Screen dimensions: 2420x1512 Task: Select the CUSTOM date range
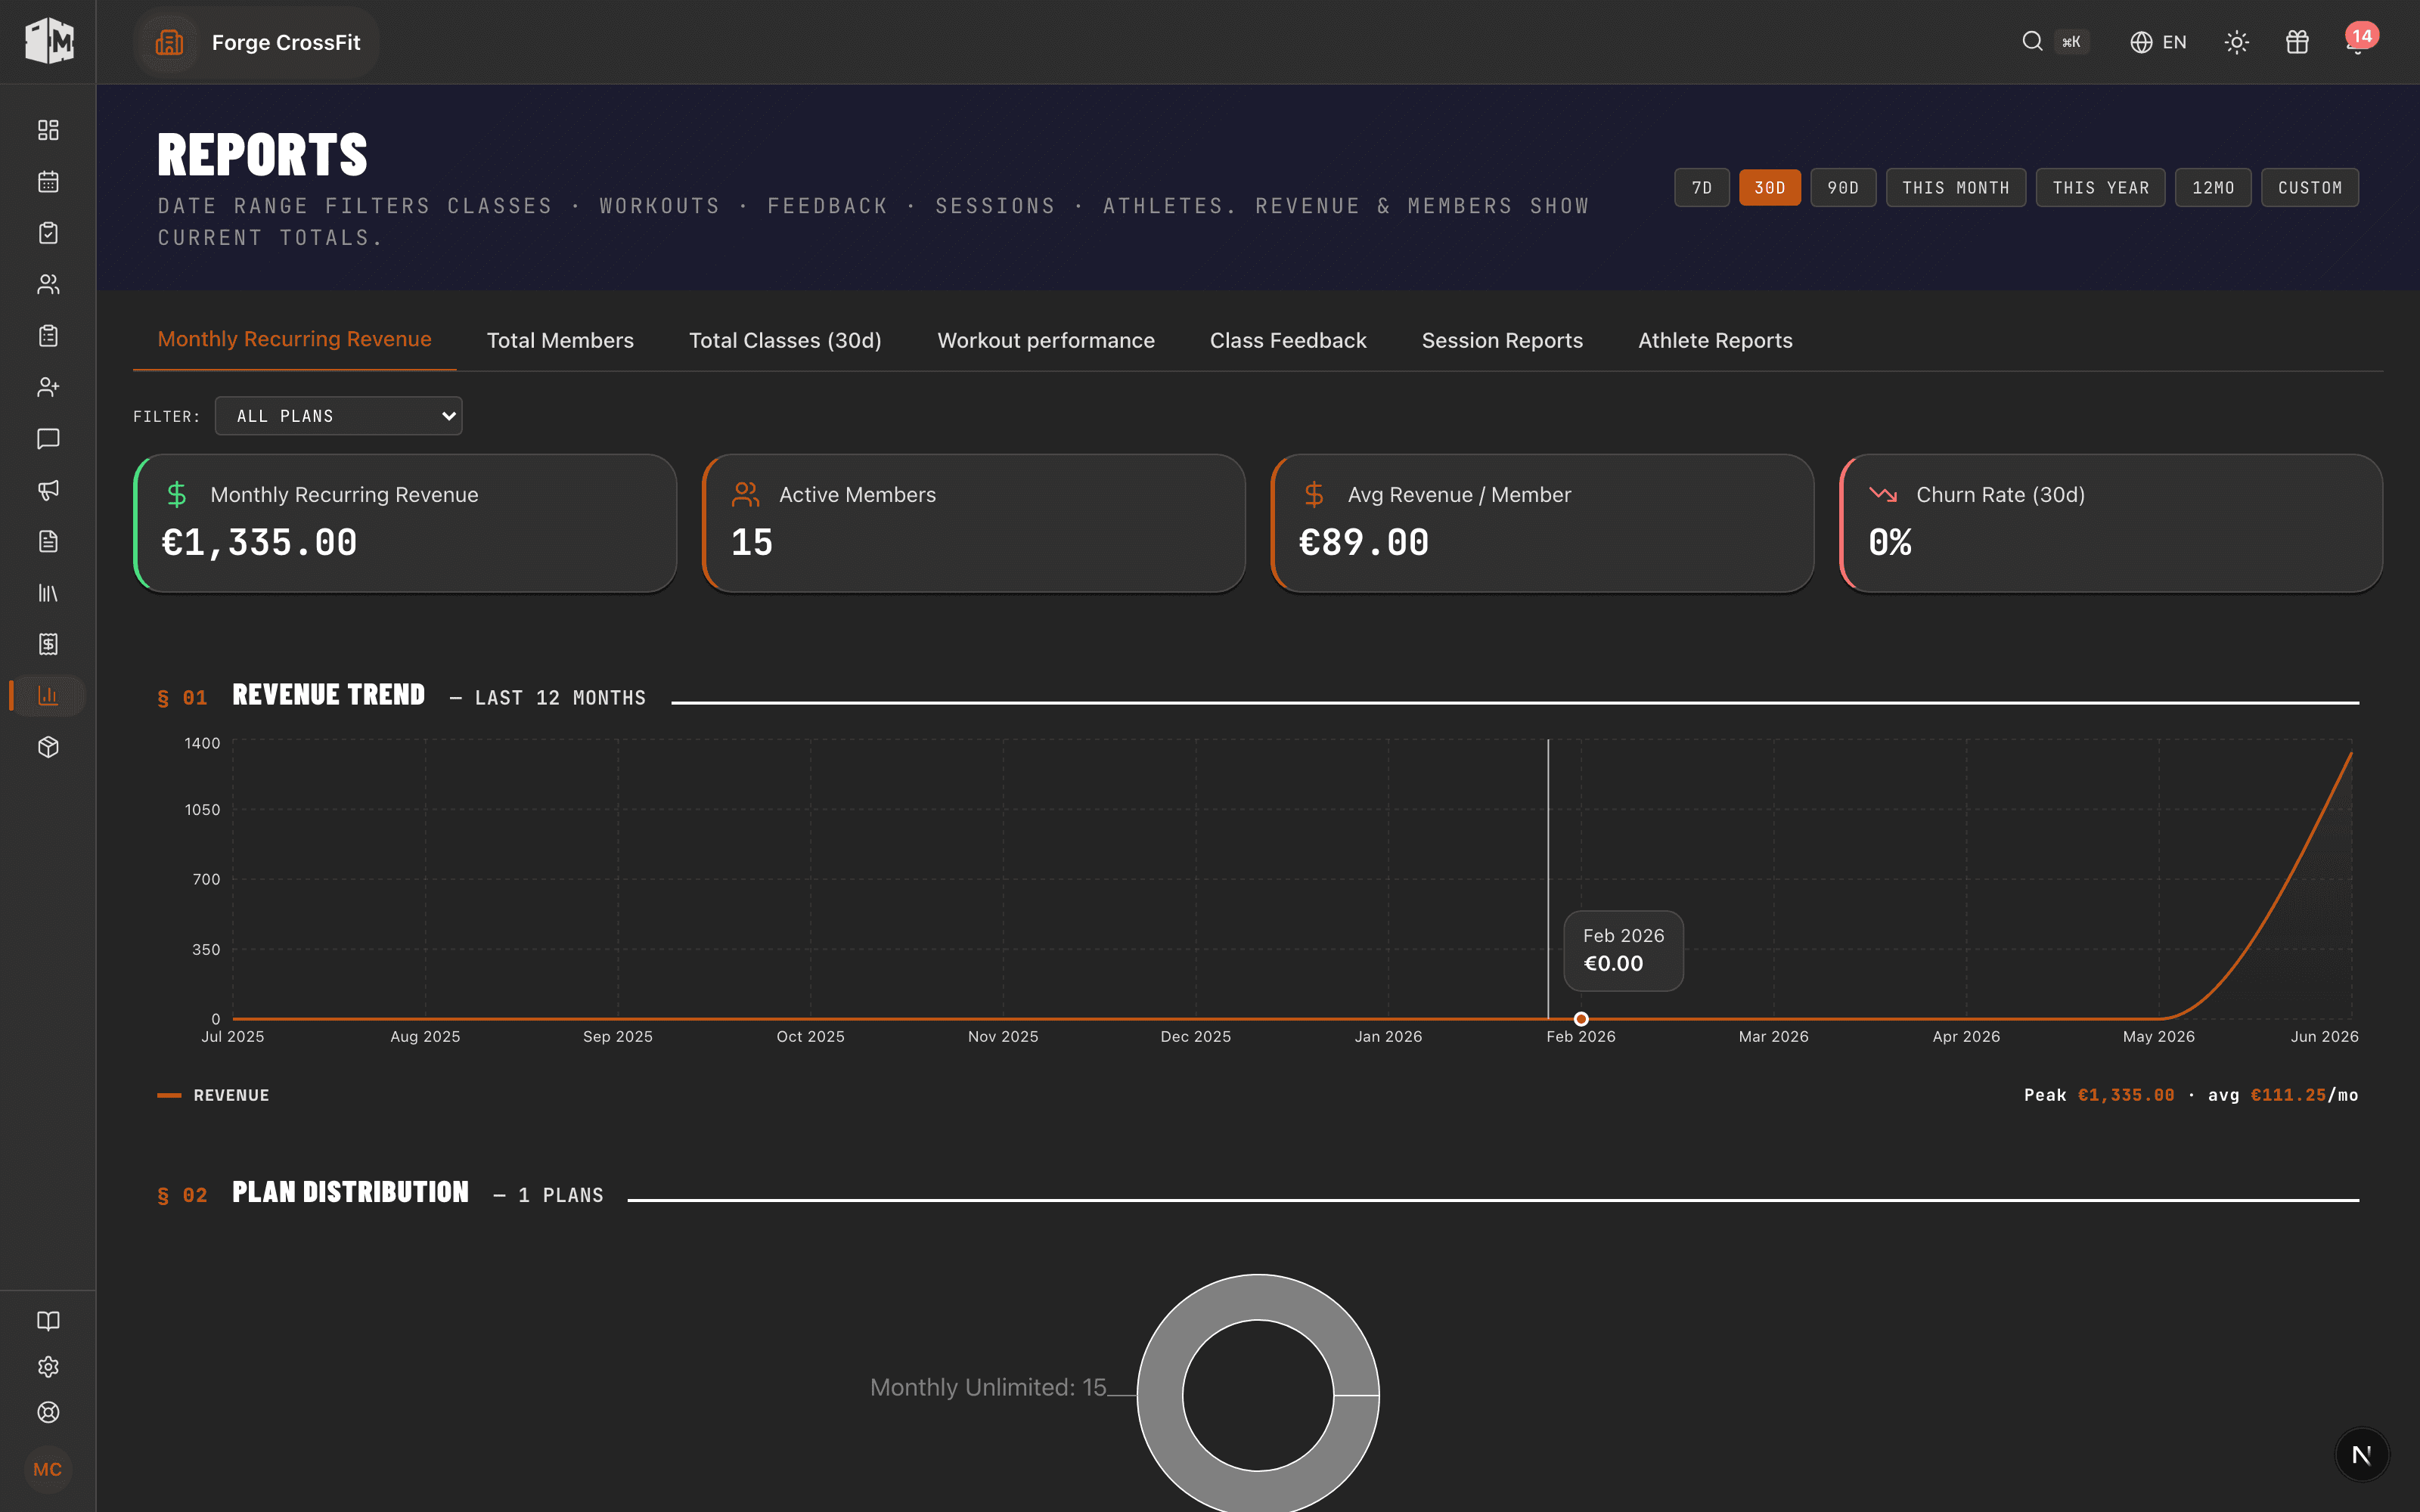pos(2310,188)
